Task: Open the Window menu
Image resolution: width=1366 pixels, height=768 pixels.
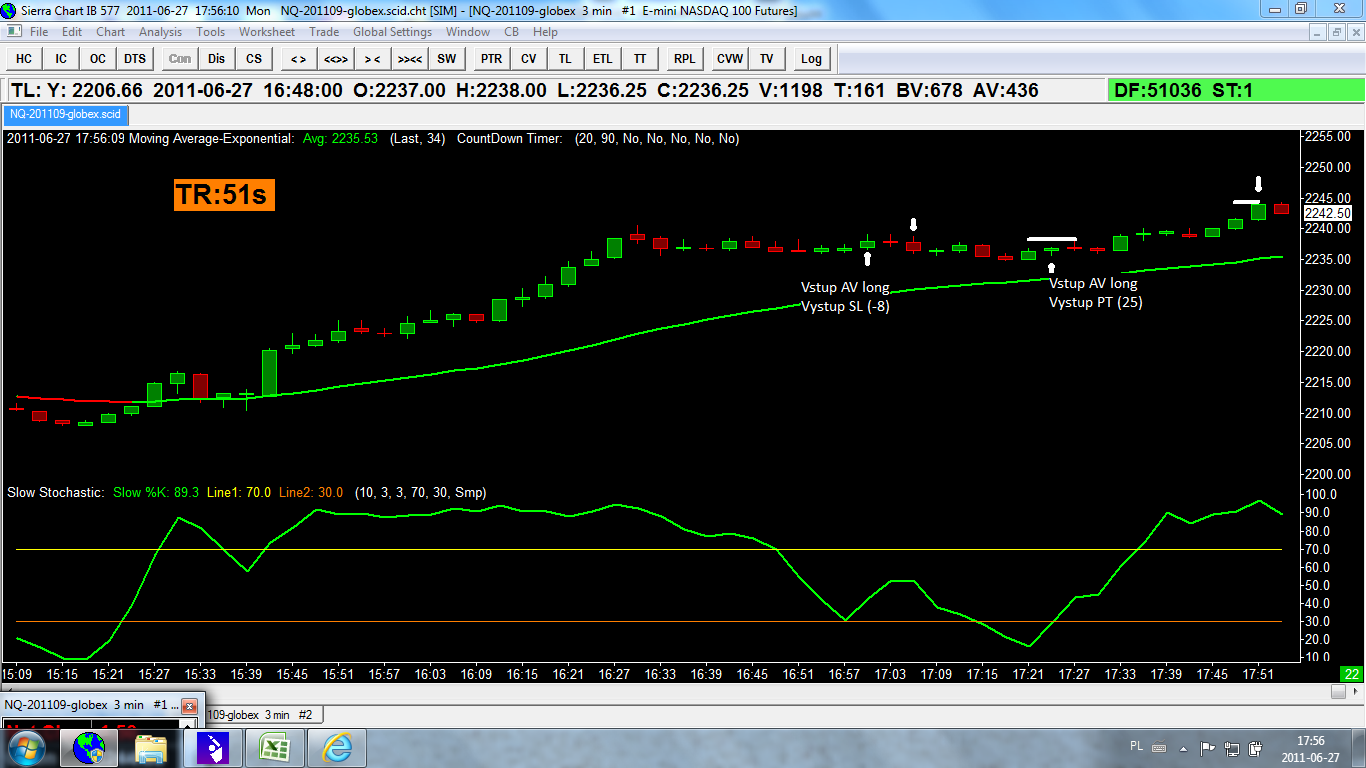Action: (x=468, y=32)
